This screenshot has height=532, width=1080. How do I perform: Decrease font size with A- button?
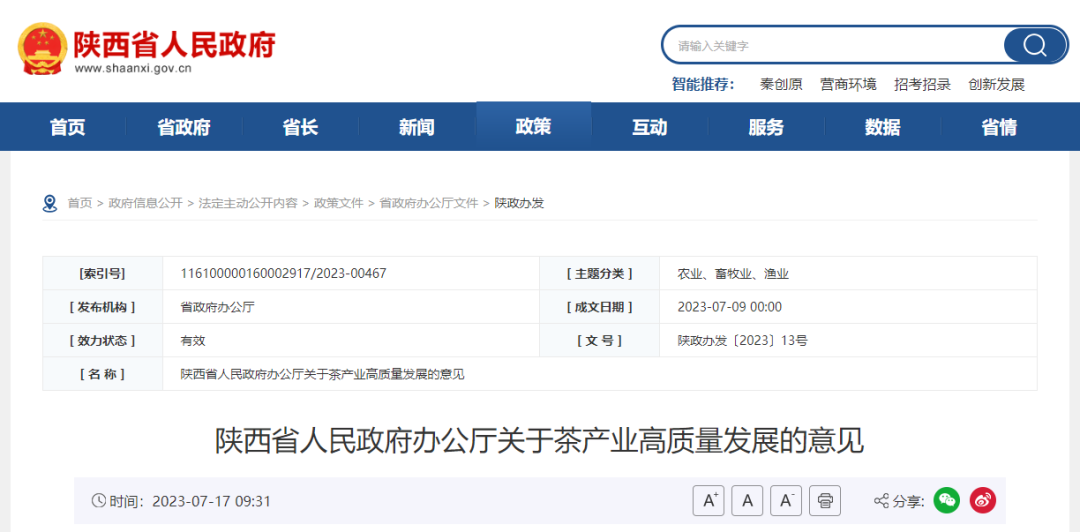tap(786, 501)
